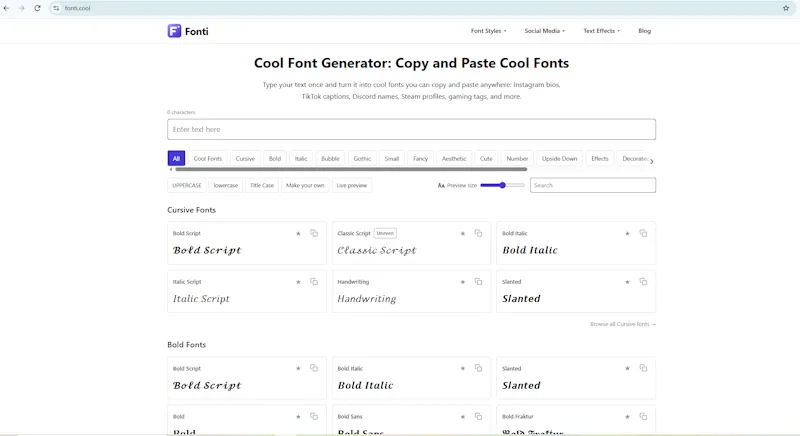
Task: Click the Uneven badge on Classic Script
Action: tap(385, 233)
